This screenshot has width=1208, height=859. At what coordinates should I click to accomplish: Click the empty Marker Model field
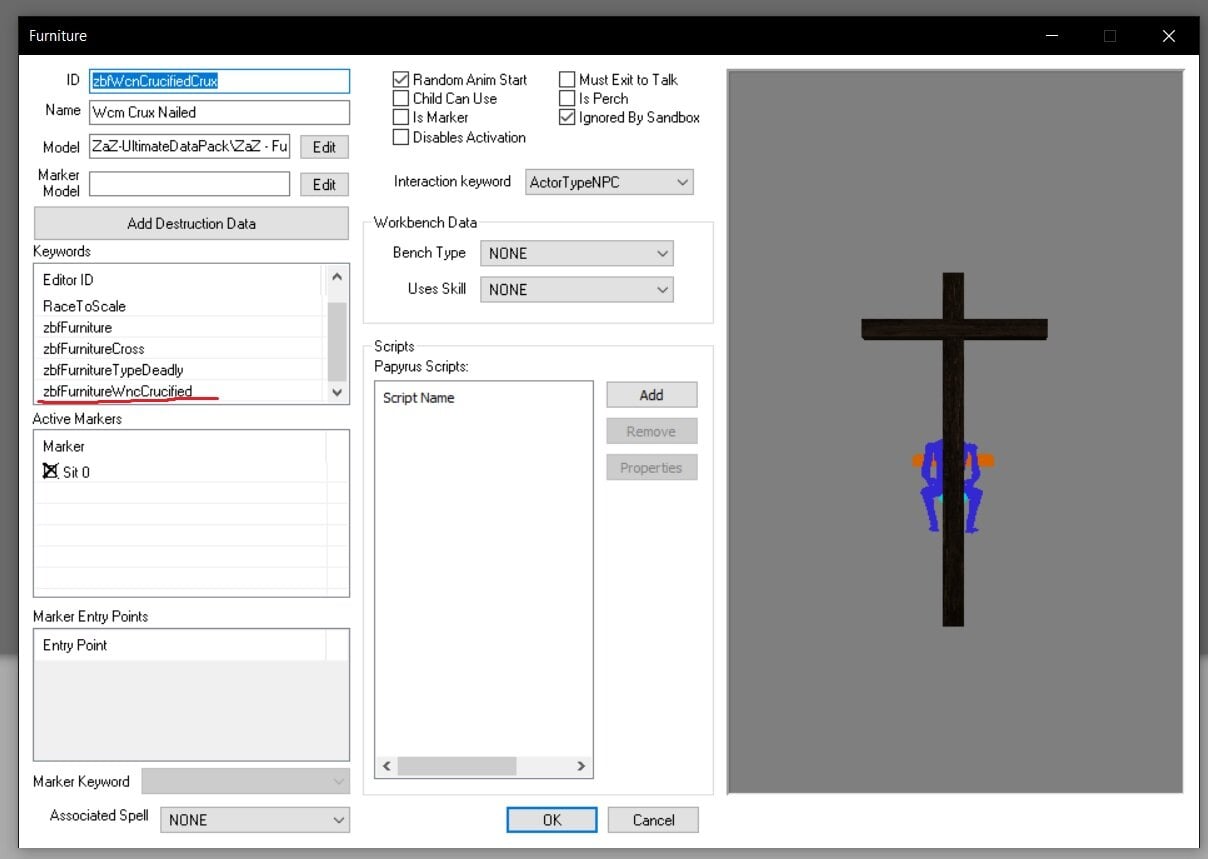[x=190, y=184]
